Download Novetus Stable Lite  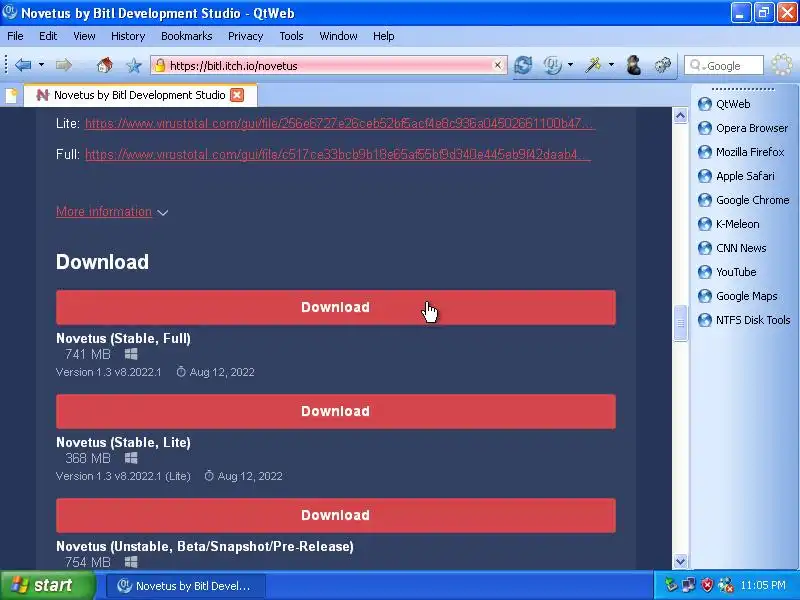pos(336,411)
